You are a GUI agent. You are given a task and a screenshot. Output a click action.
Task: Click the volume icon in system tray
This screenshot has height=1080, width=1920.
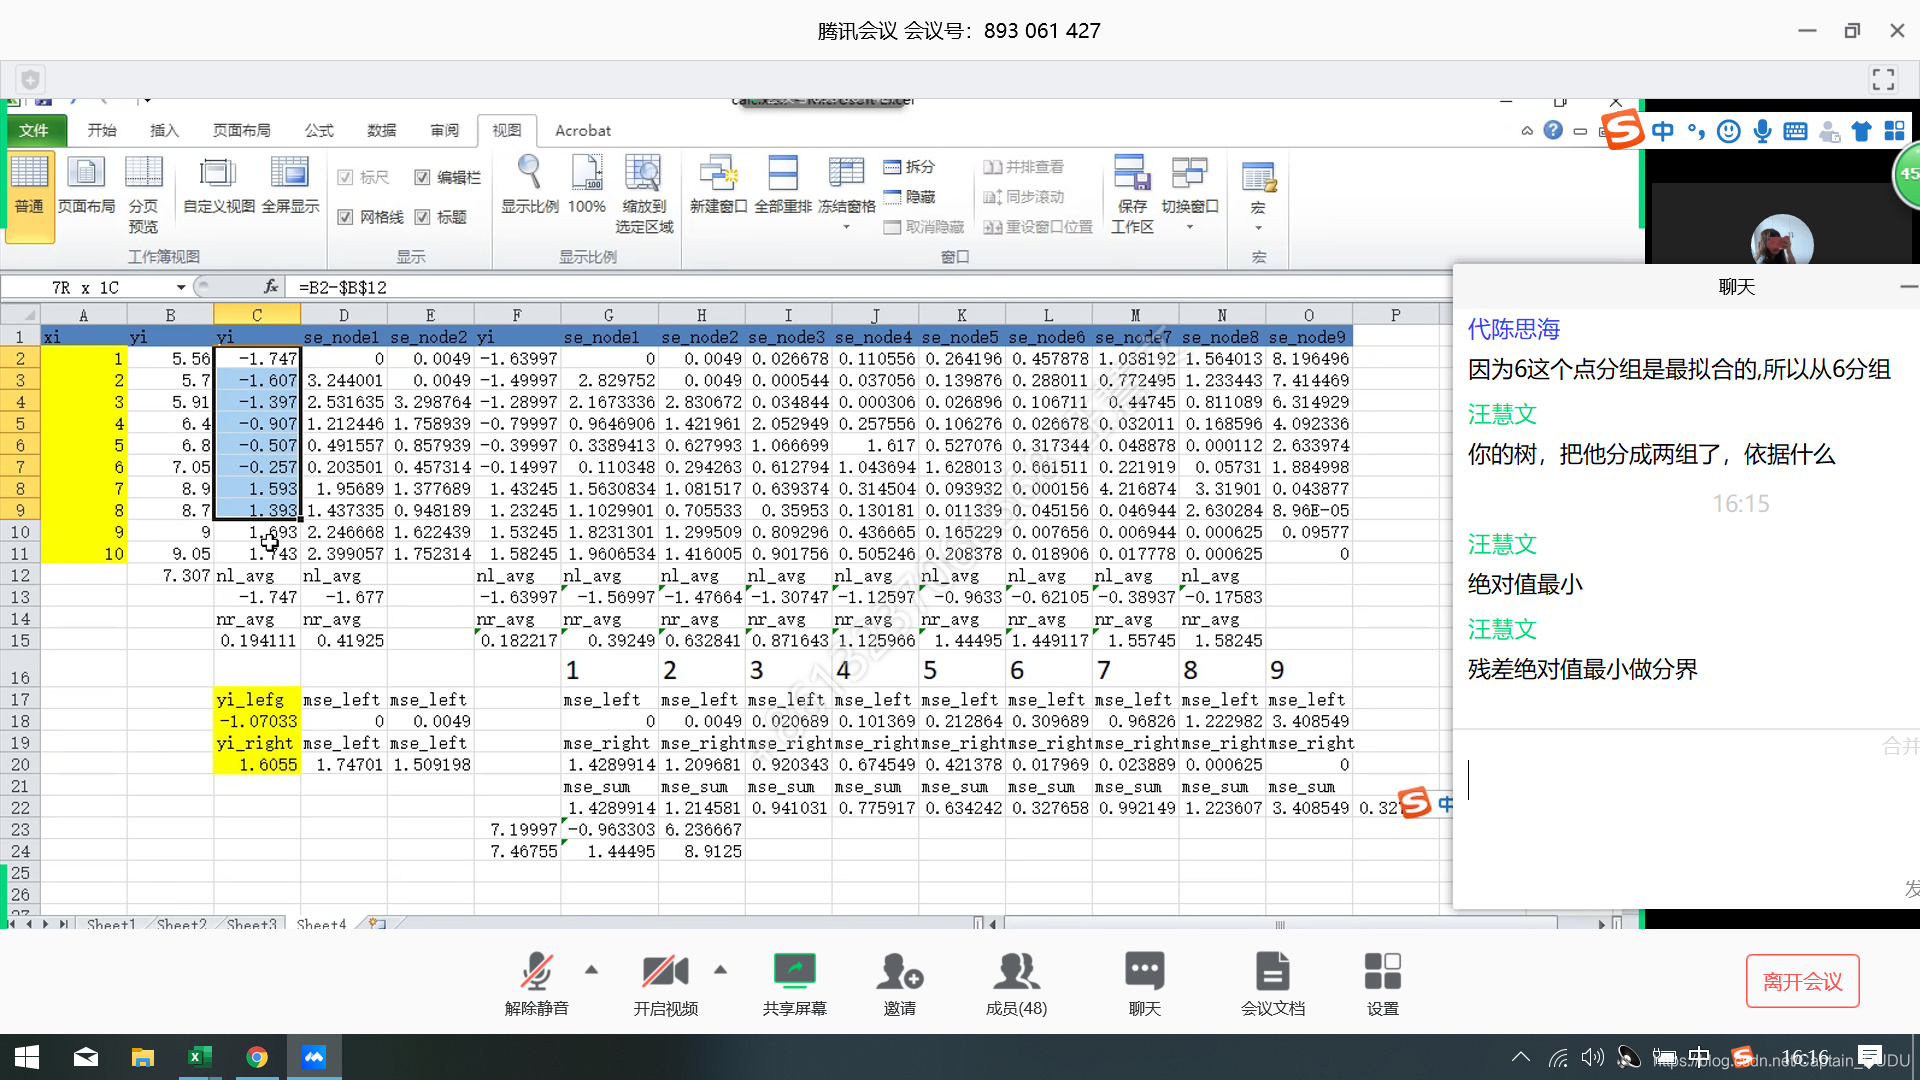click(x=1593, y=1057)
